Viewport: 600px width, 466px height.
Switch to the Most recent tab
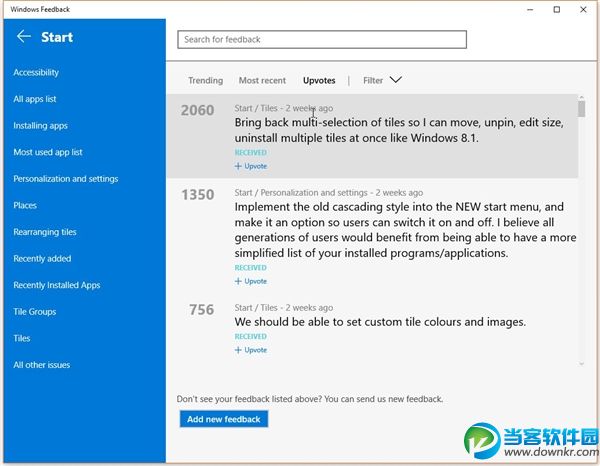tap(262, 80)
